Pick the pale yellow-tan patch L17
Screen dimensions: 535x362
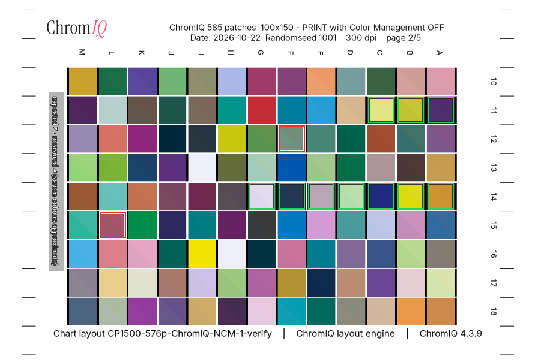click(113, 283)
